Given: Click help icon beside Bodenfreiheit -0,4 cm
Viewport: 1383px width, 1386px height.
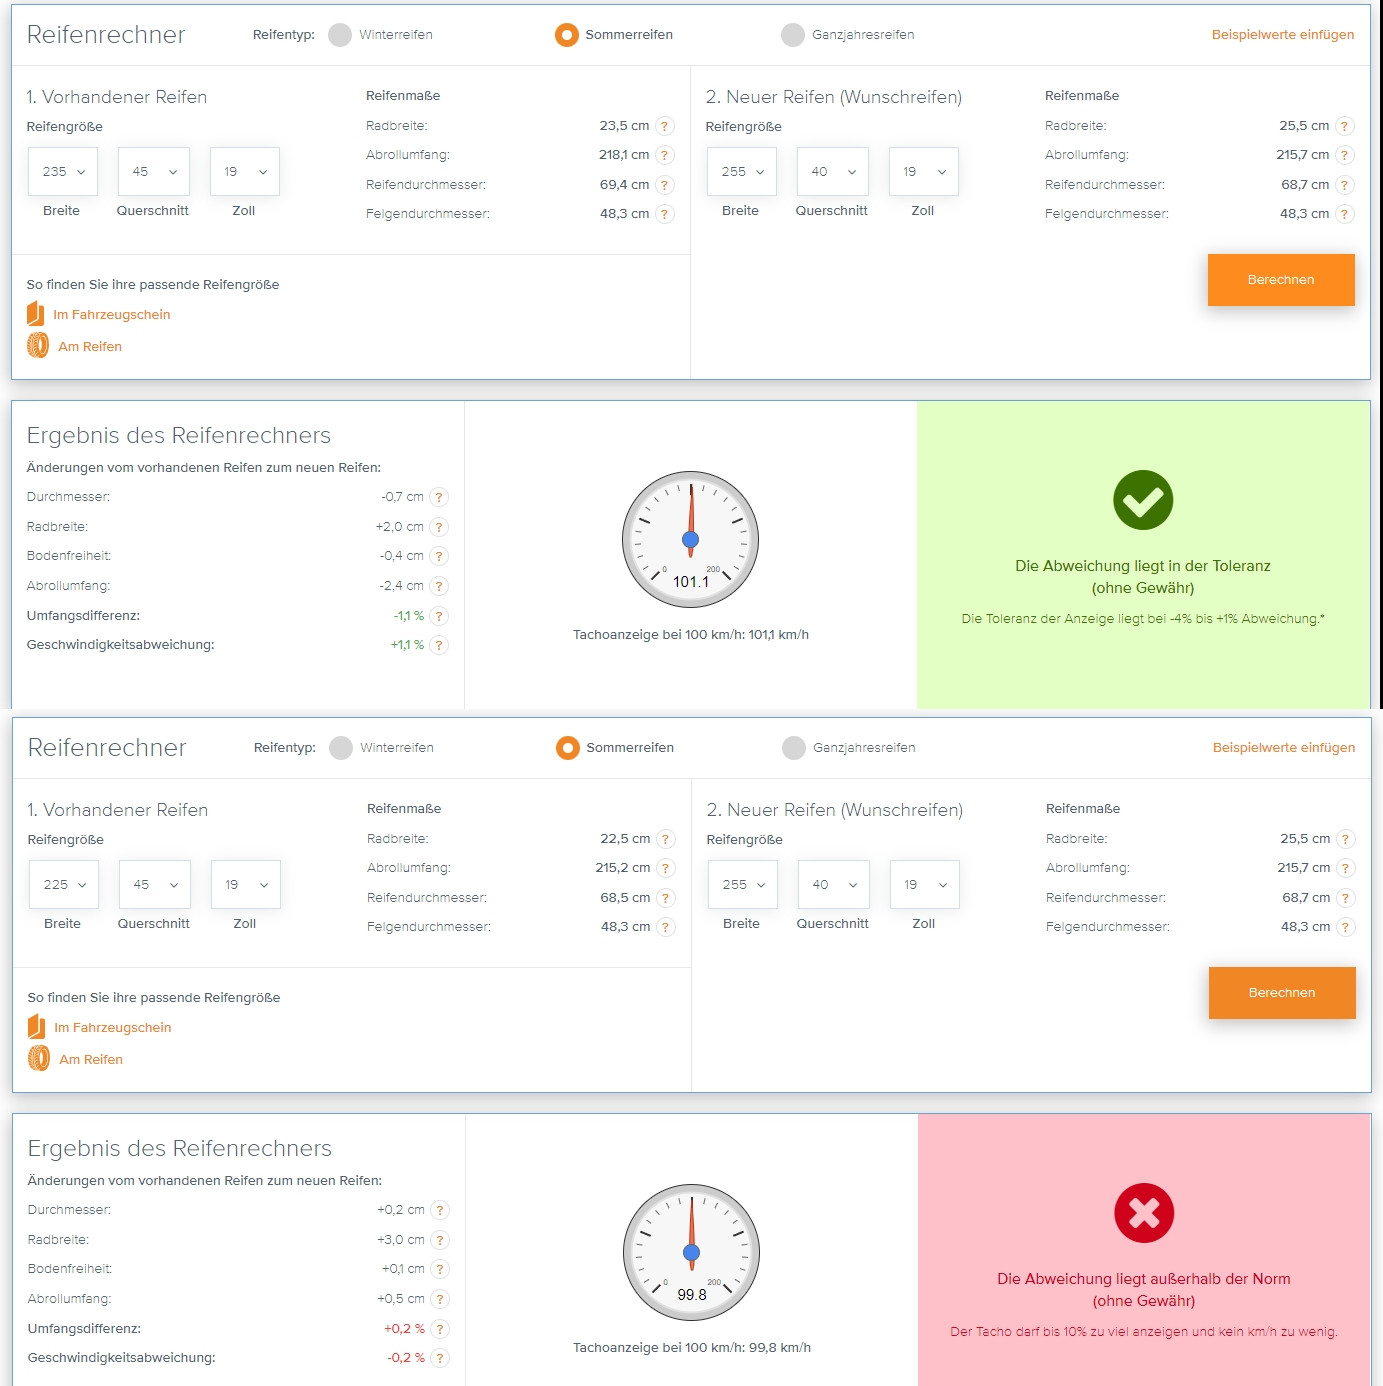Looking at the screenshot, I should point(439,556).
